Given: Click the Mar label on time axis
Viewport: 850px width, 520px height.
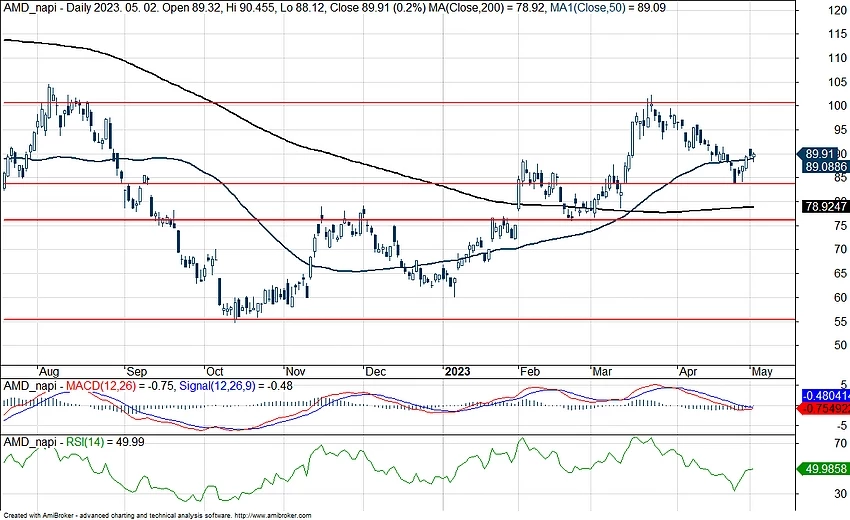Looking at the screenshot, I should tap(602, 372).
